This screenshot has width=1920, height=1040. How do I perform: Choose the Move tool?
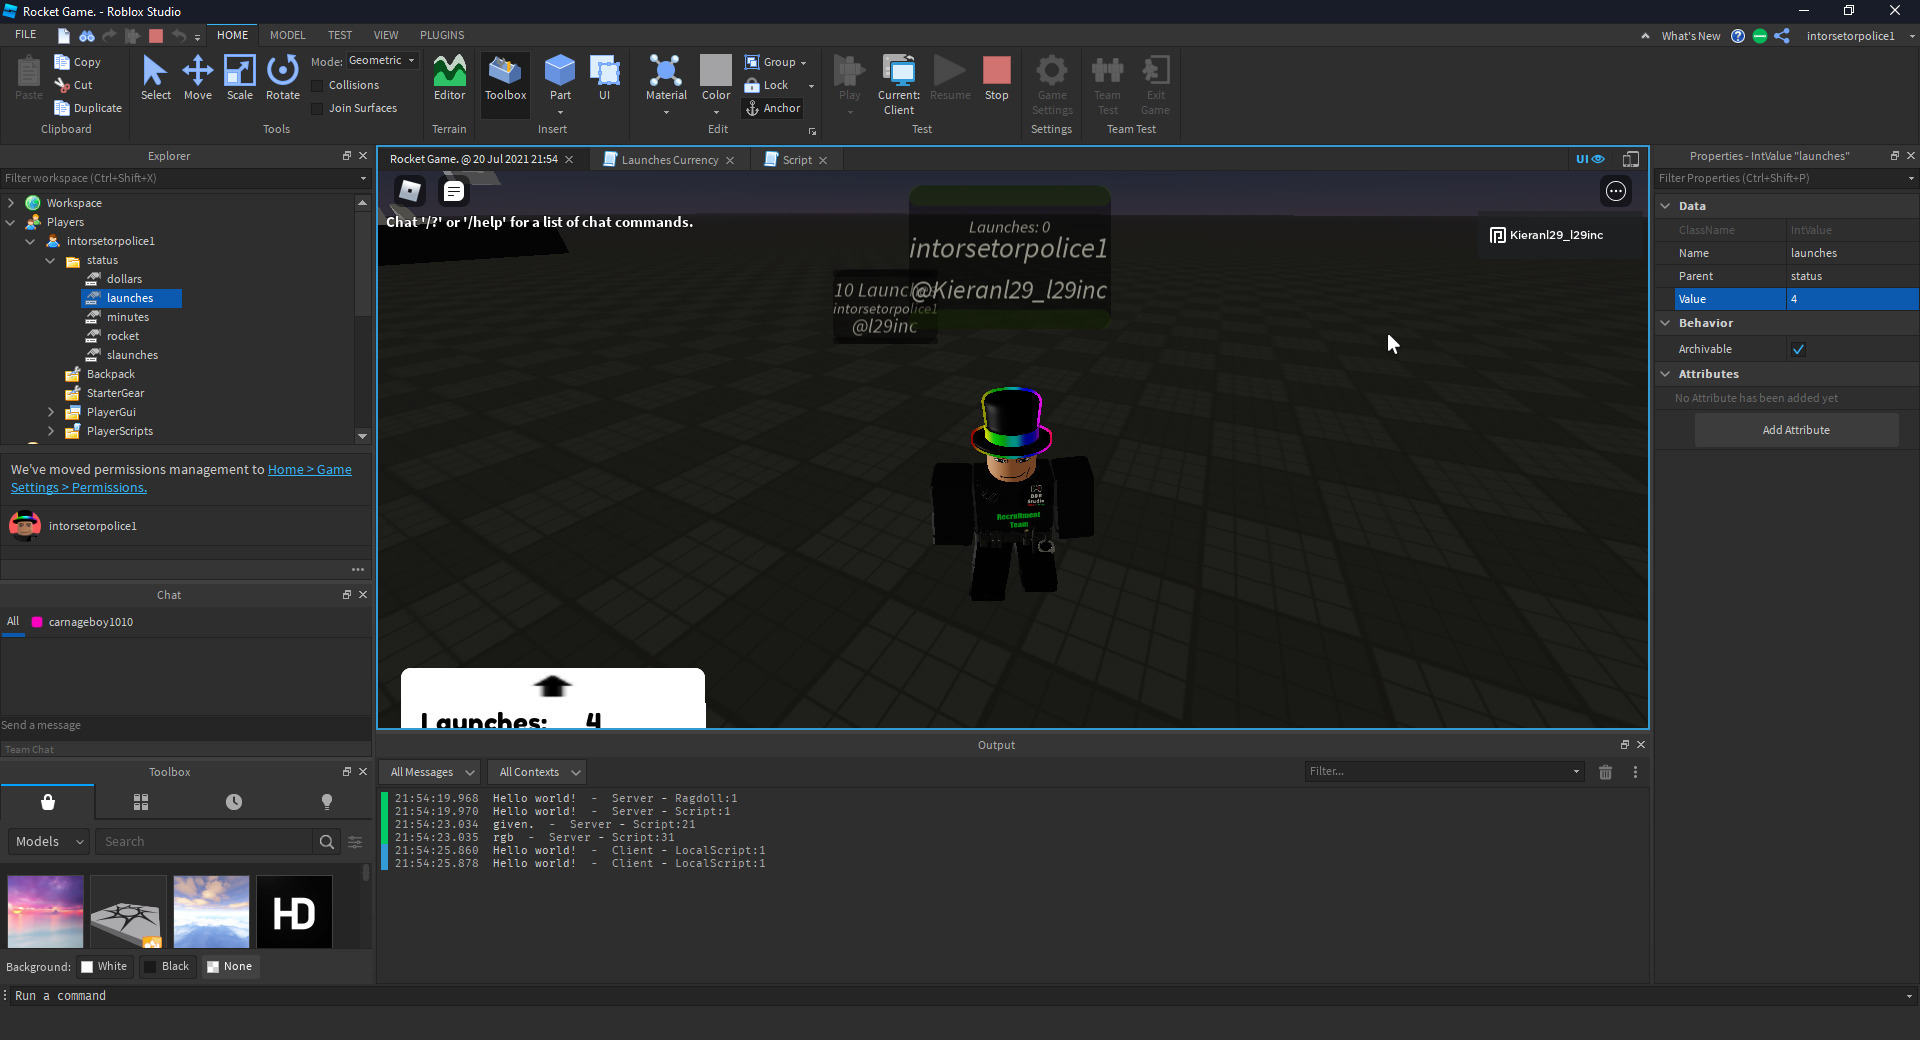click(x=198, y=78)
